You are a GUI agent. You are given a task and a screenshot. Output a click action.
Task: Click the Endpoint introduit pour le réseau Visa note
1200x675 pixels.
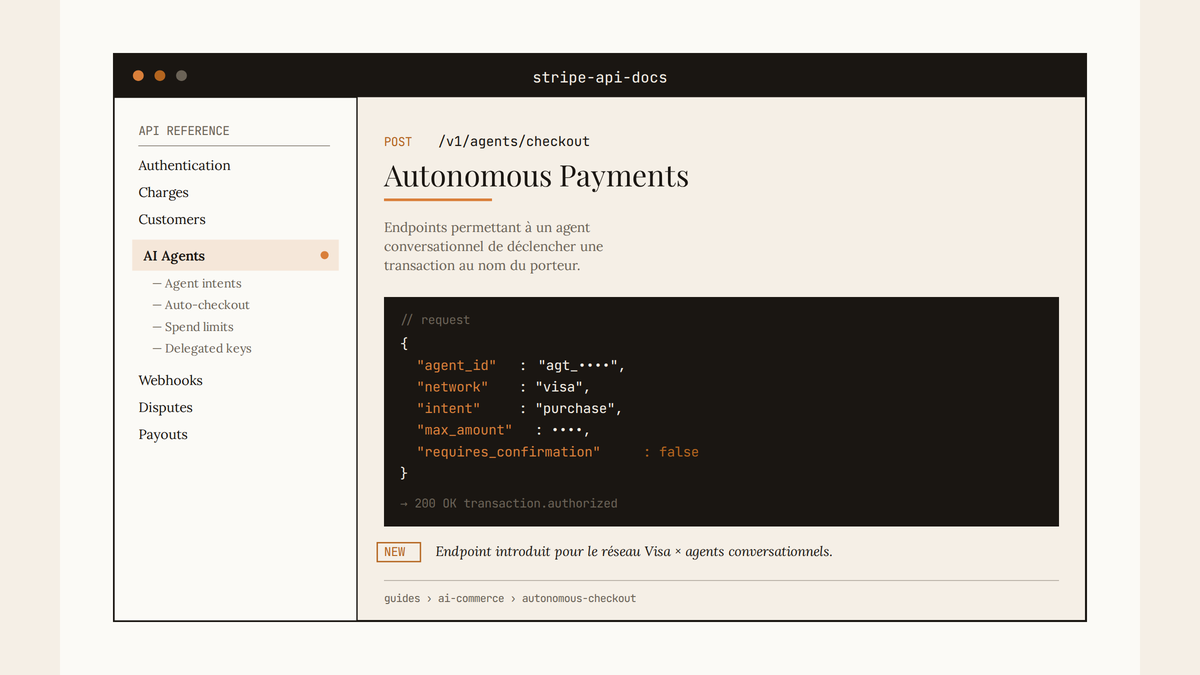(634, 552)
